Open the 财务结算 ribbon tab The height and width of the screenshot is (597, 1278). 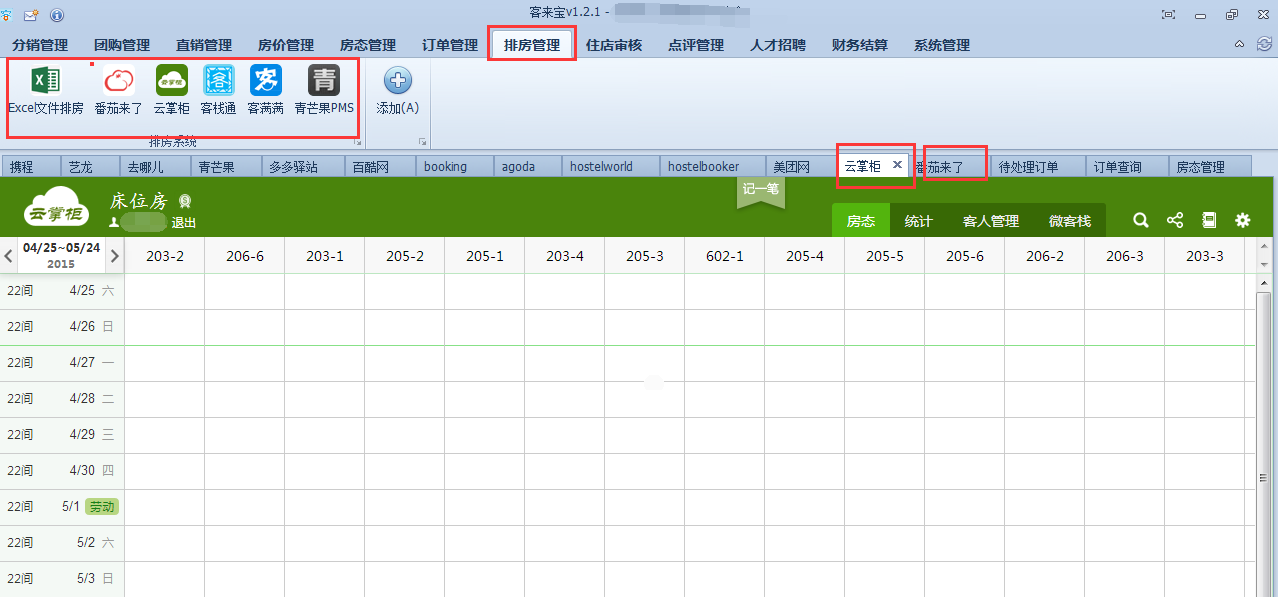[860, 45]
